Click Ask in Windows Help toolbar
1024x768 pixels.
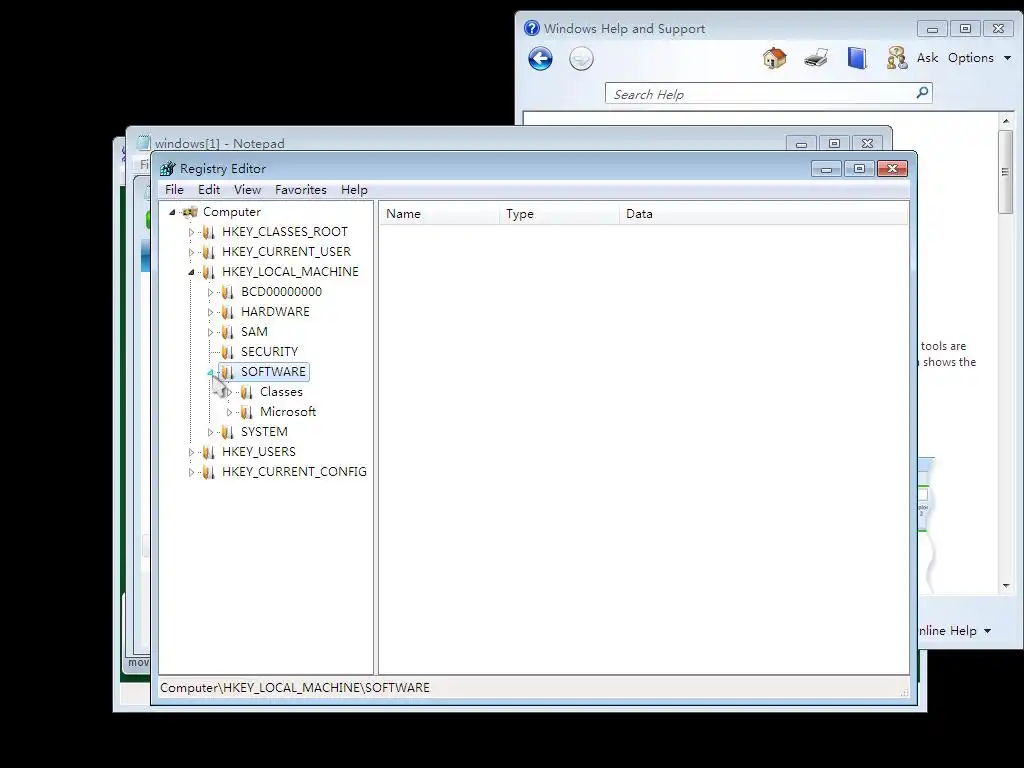pos(927,58)
